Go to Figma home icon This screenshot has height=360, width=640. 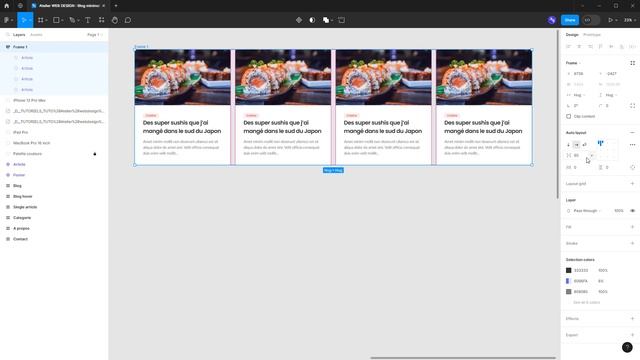coord(7,6)
